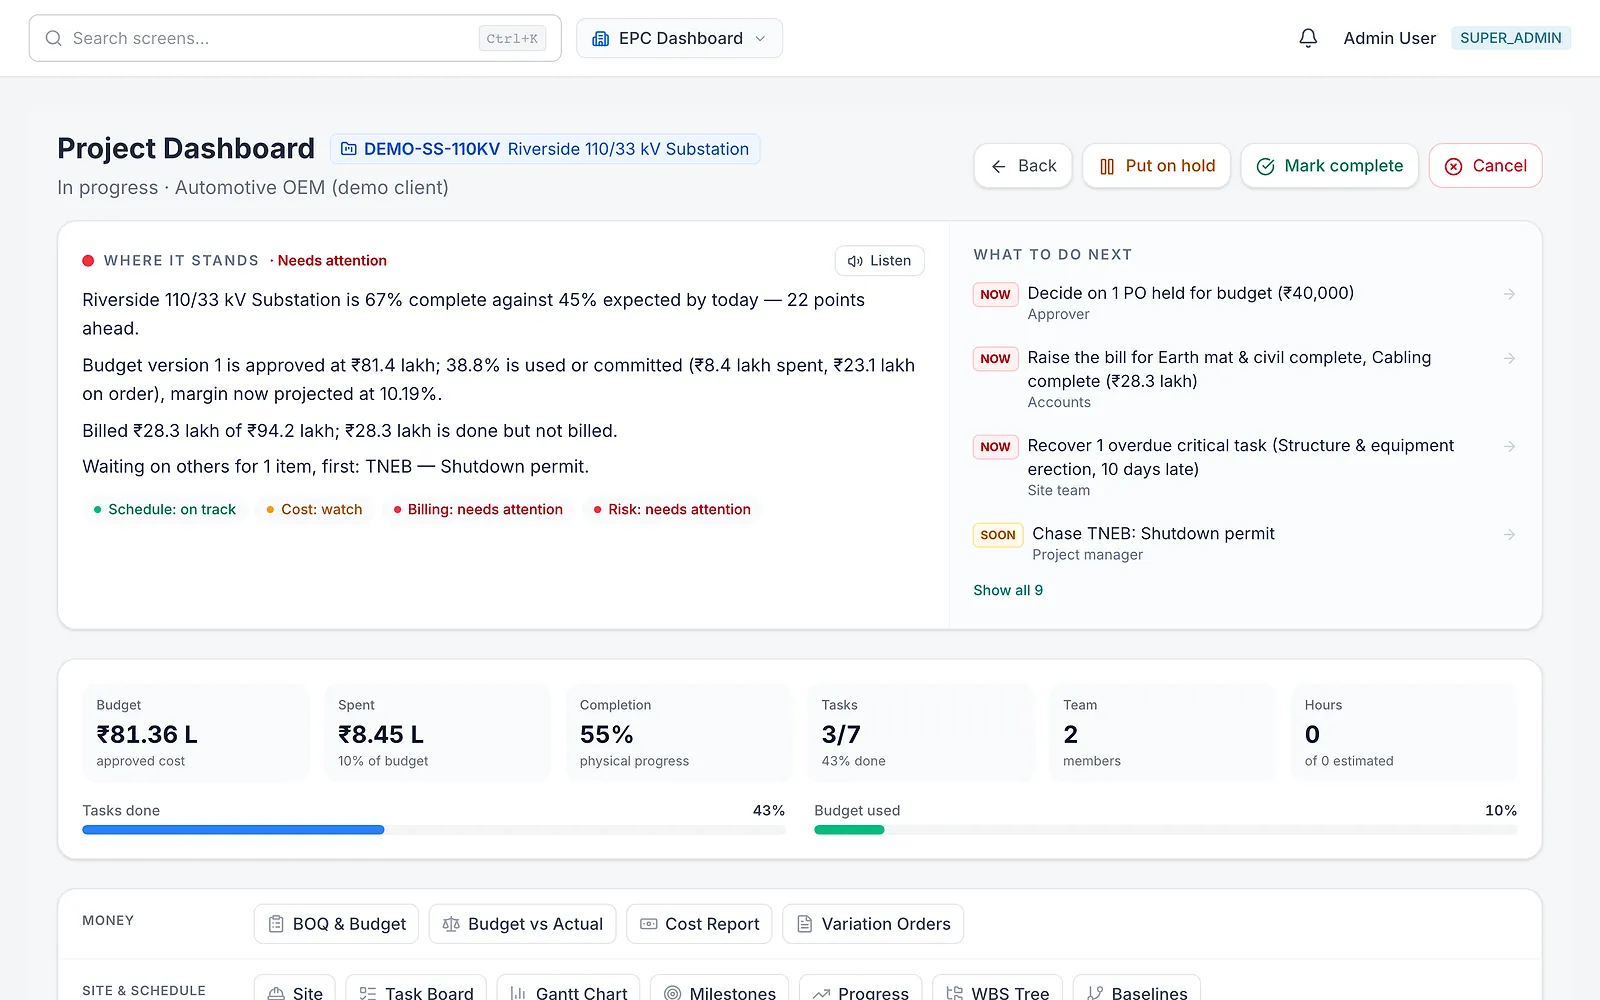Click the 'Risk: needs attention' chip
This screenshot has width=1600, height=1000.
[x=672, y=509]
